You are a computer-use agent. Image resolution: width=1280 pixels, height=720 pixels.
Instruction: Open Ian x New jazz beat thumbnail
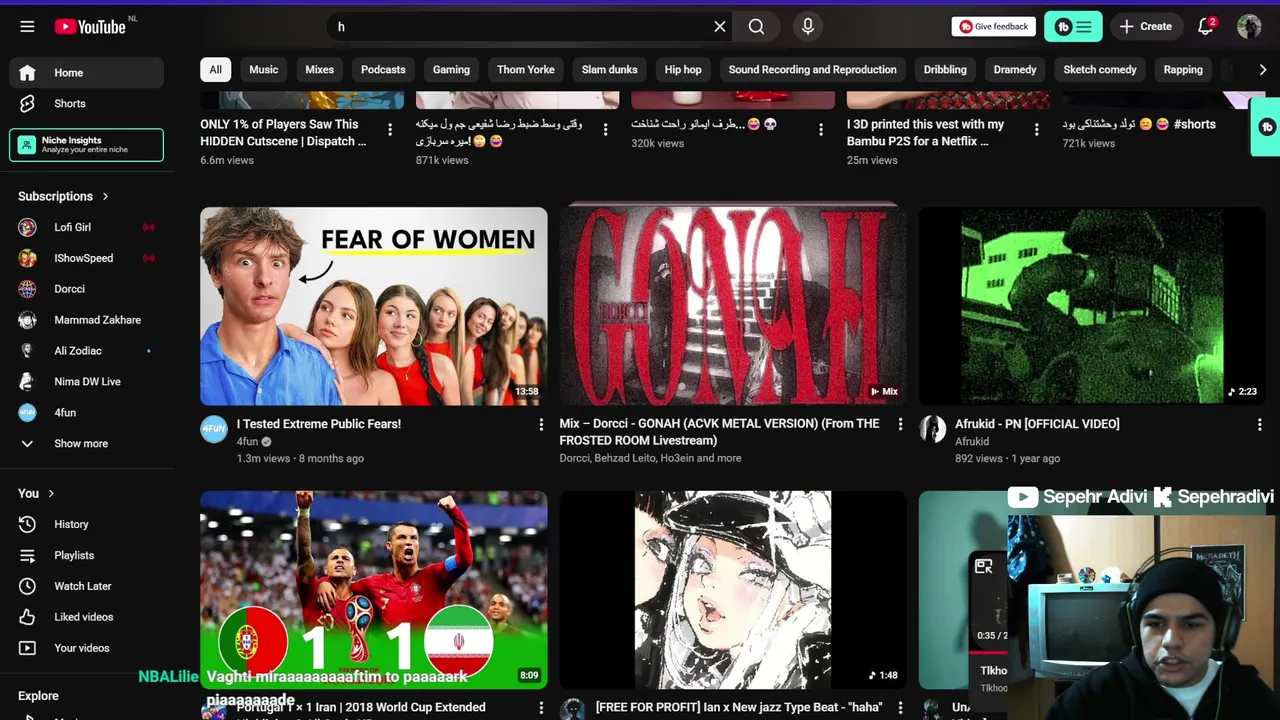(x=733, y=589)
